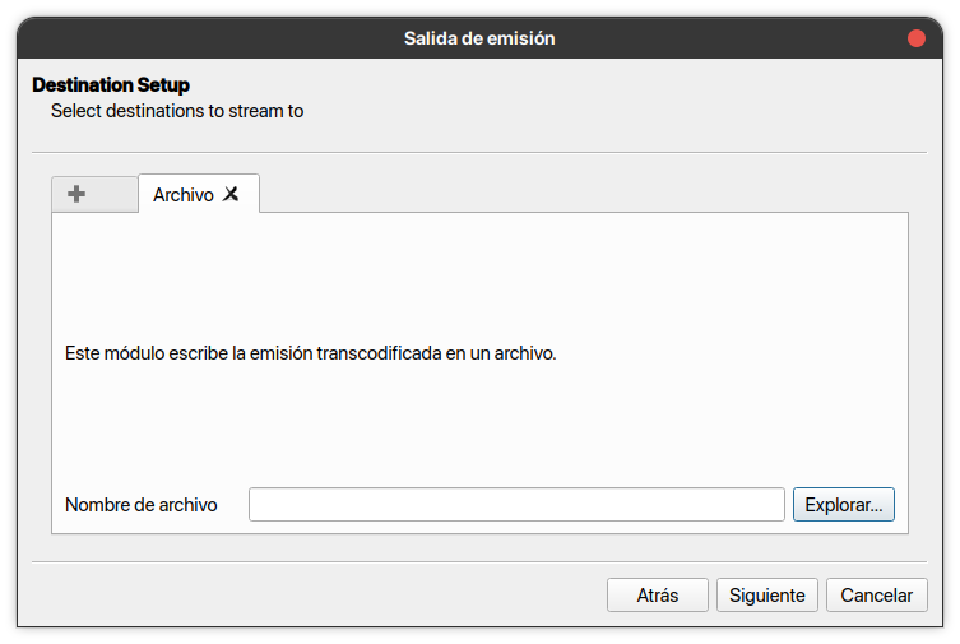Click the red window close button

[916, 39]
